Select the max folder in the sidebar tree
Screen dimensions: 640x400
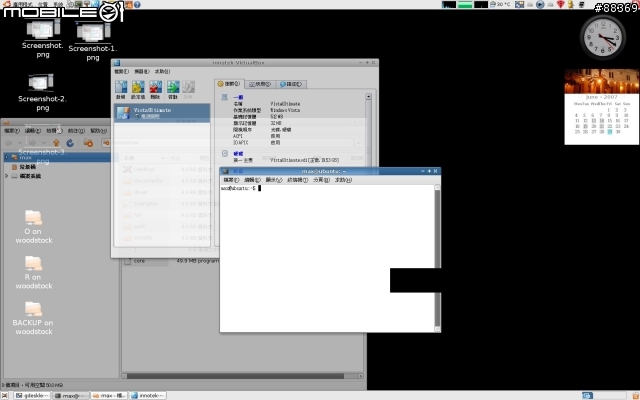point(25,158)
